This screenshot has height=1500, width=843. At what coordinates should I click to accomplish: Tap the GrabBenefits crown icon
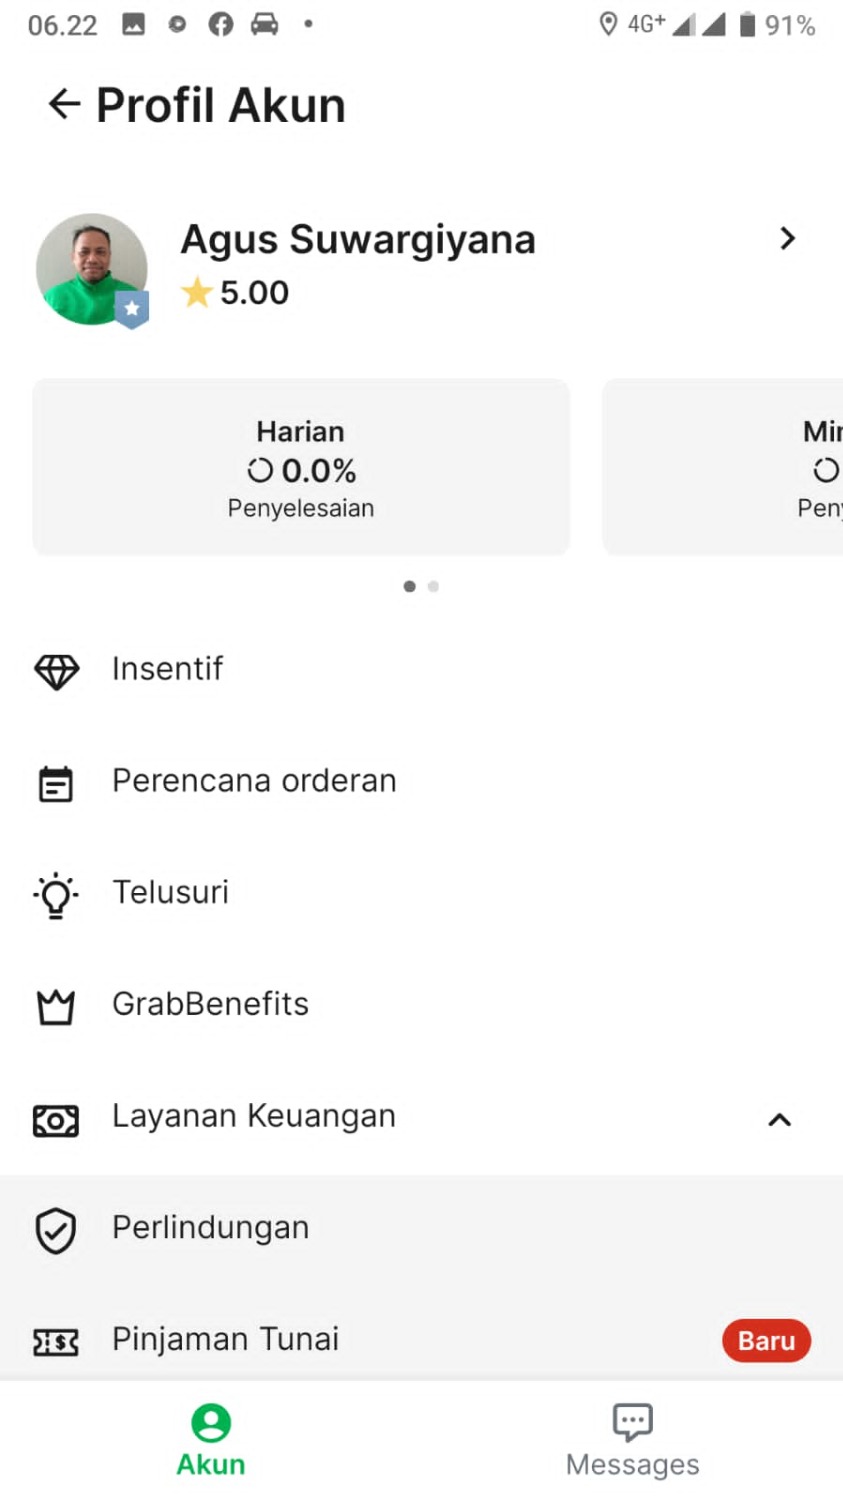[56, 1006]
